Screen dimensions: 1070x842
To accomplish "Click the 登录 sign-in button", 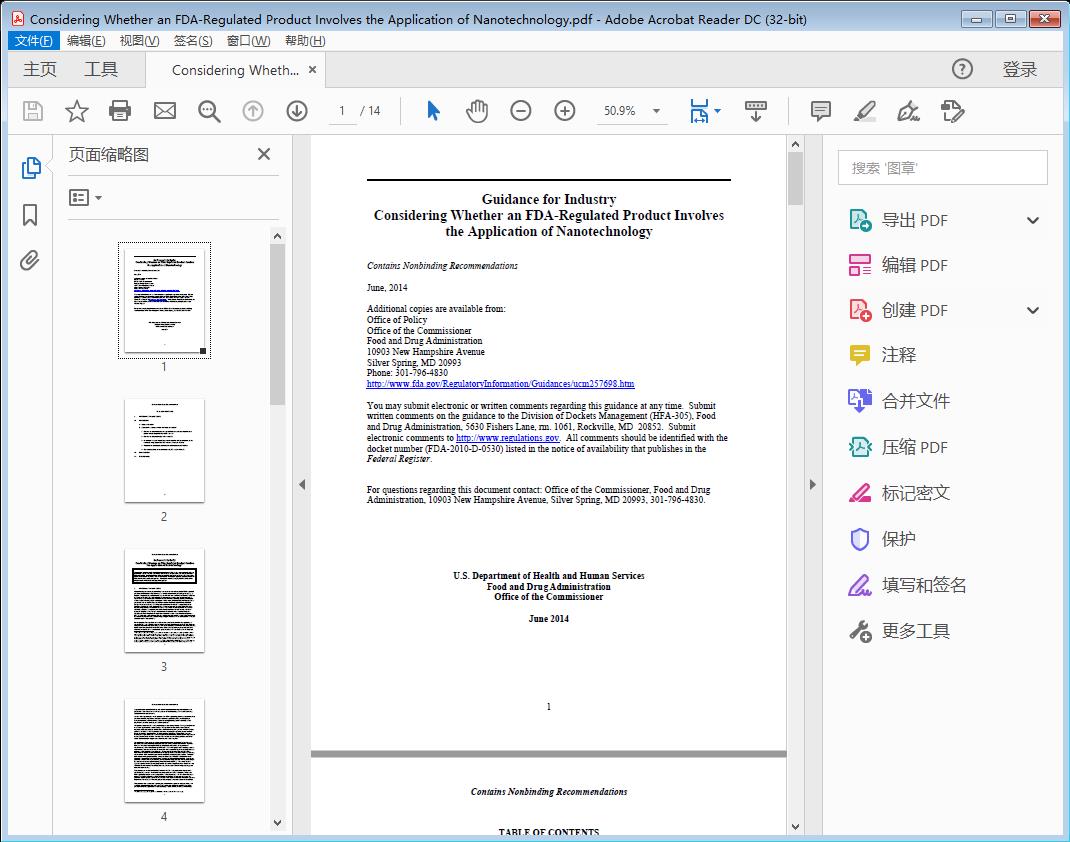I will pos(1019,69).
